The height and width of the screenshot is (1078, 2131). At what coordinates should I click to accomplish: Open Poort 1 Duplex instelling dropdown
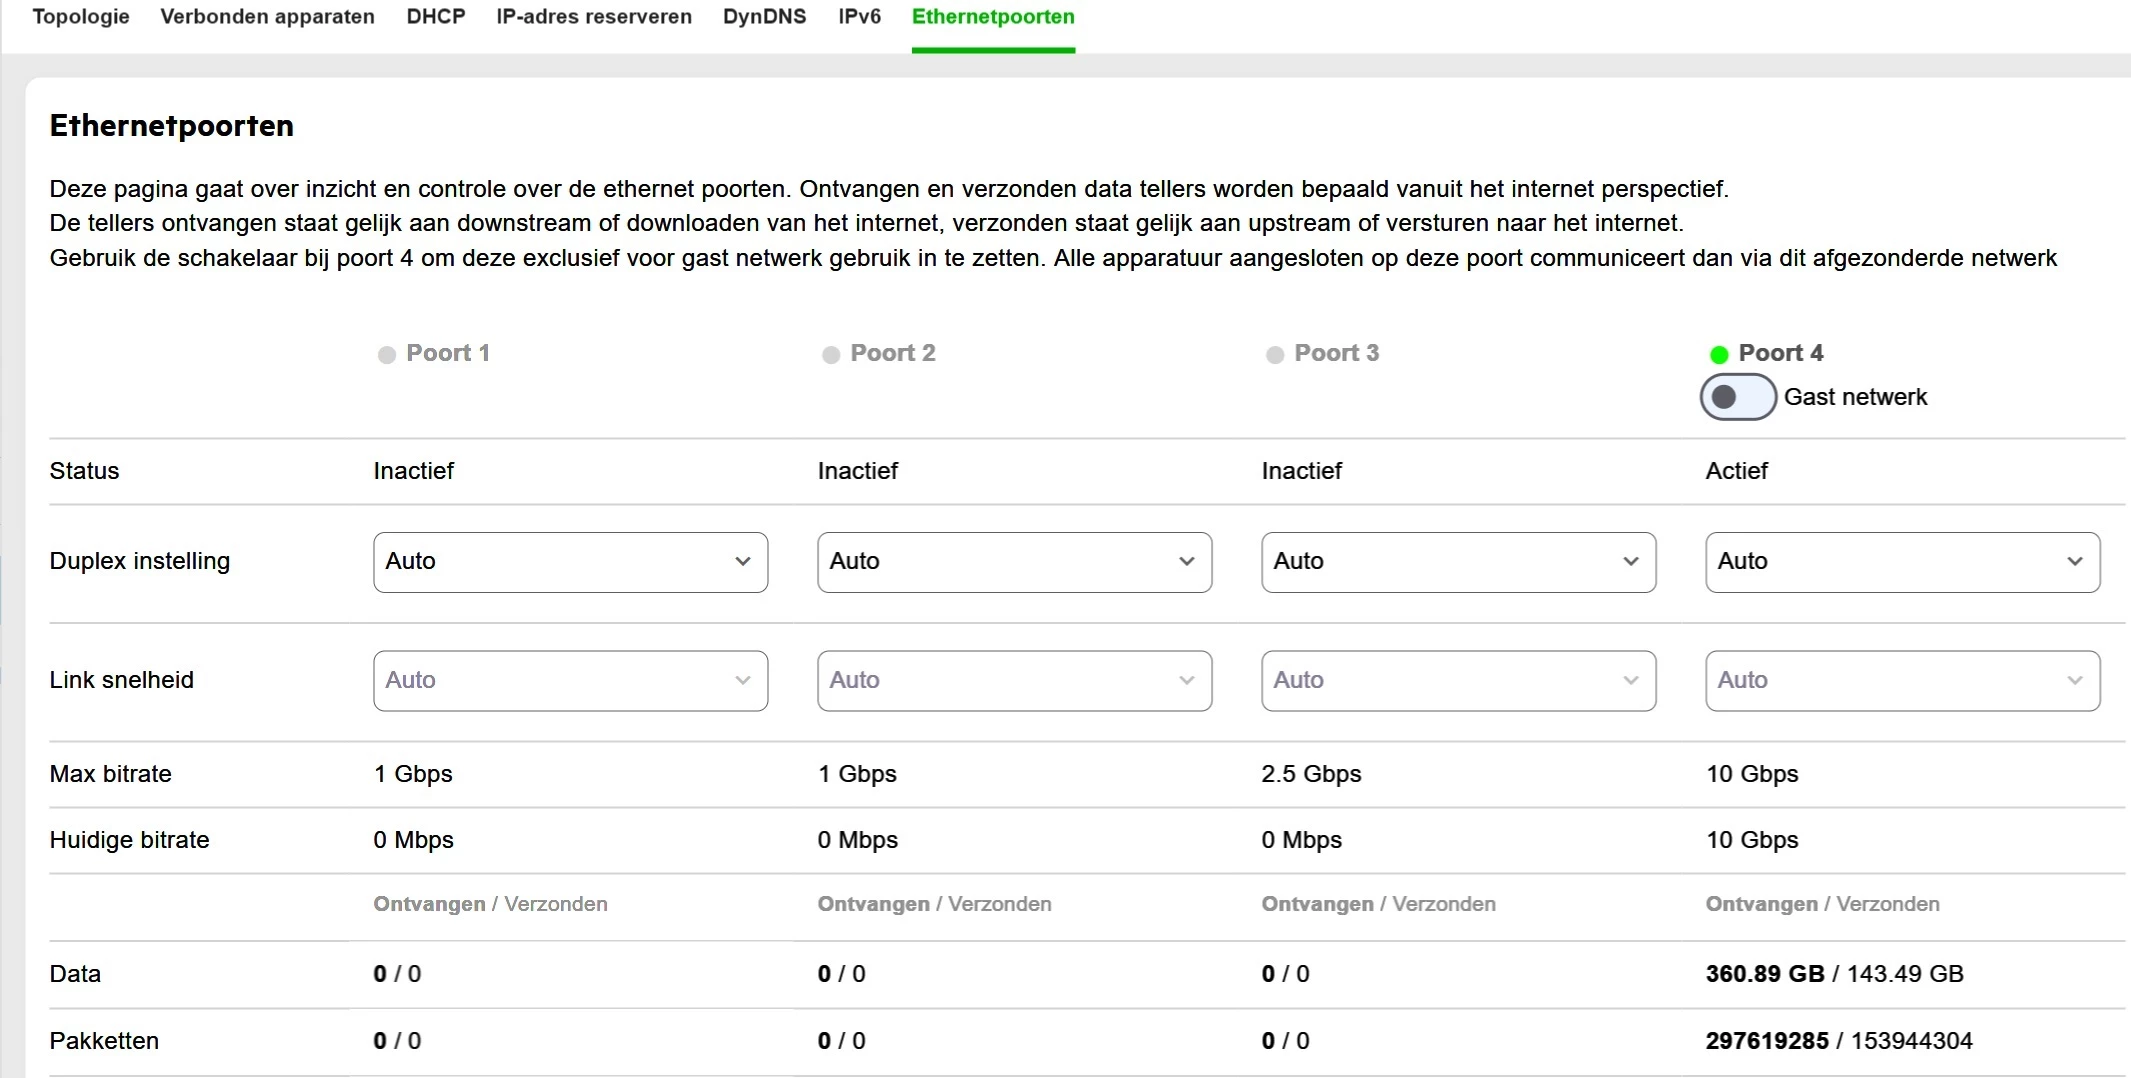pos(570,562)
